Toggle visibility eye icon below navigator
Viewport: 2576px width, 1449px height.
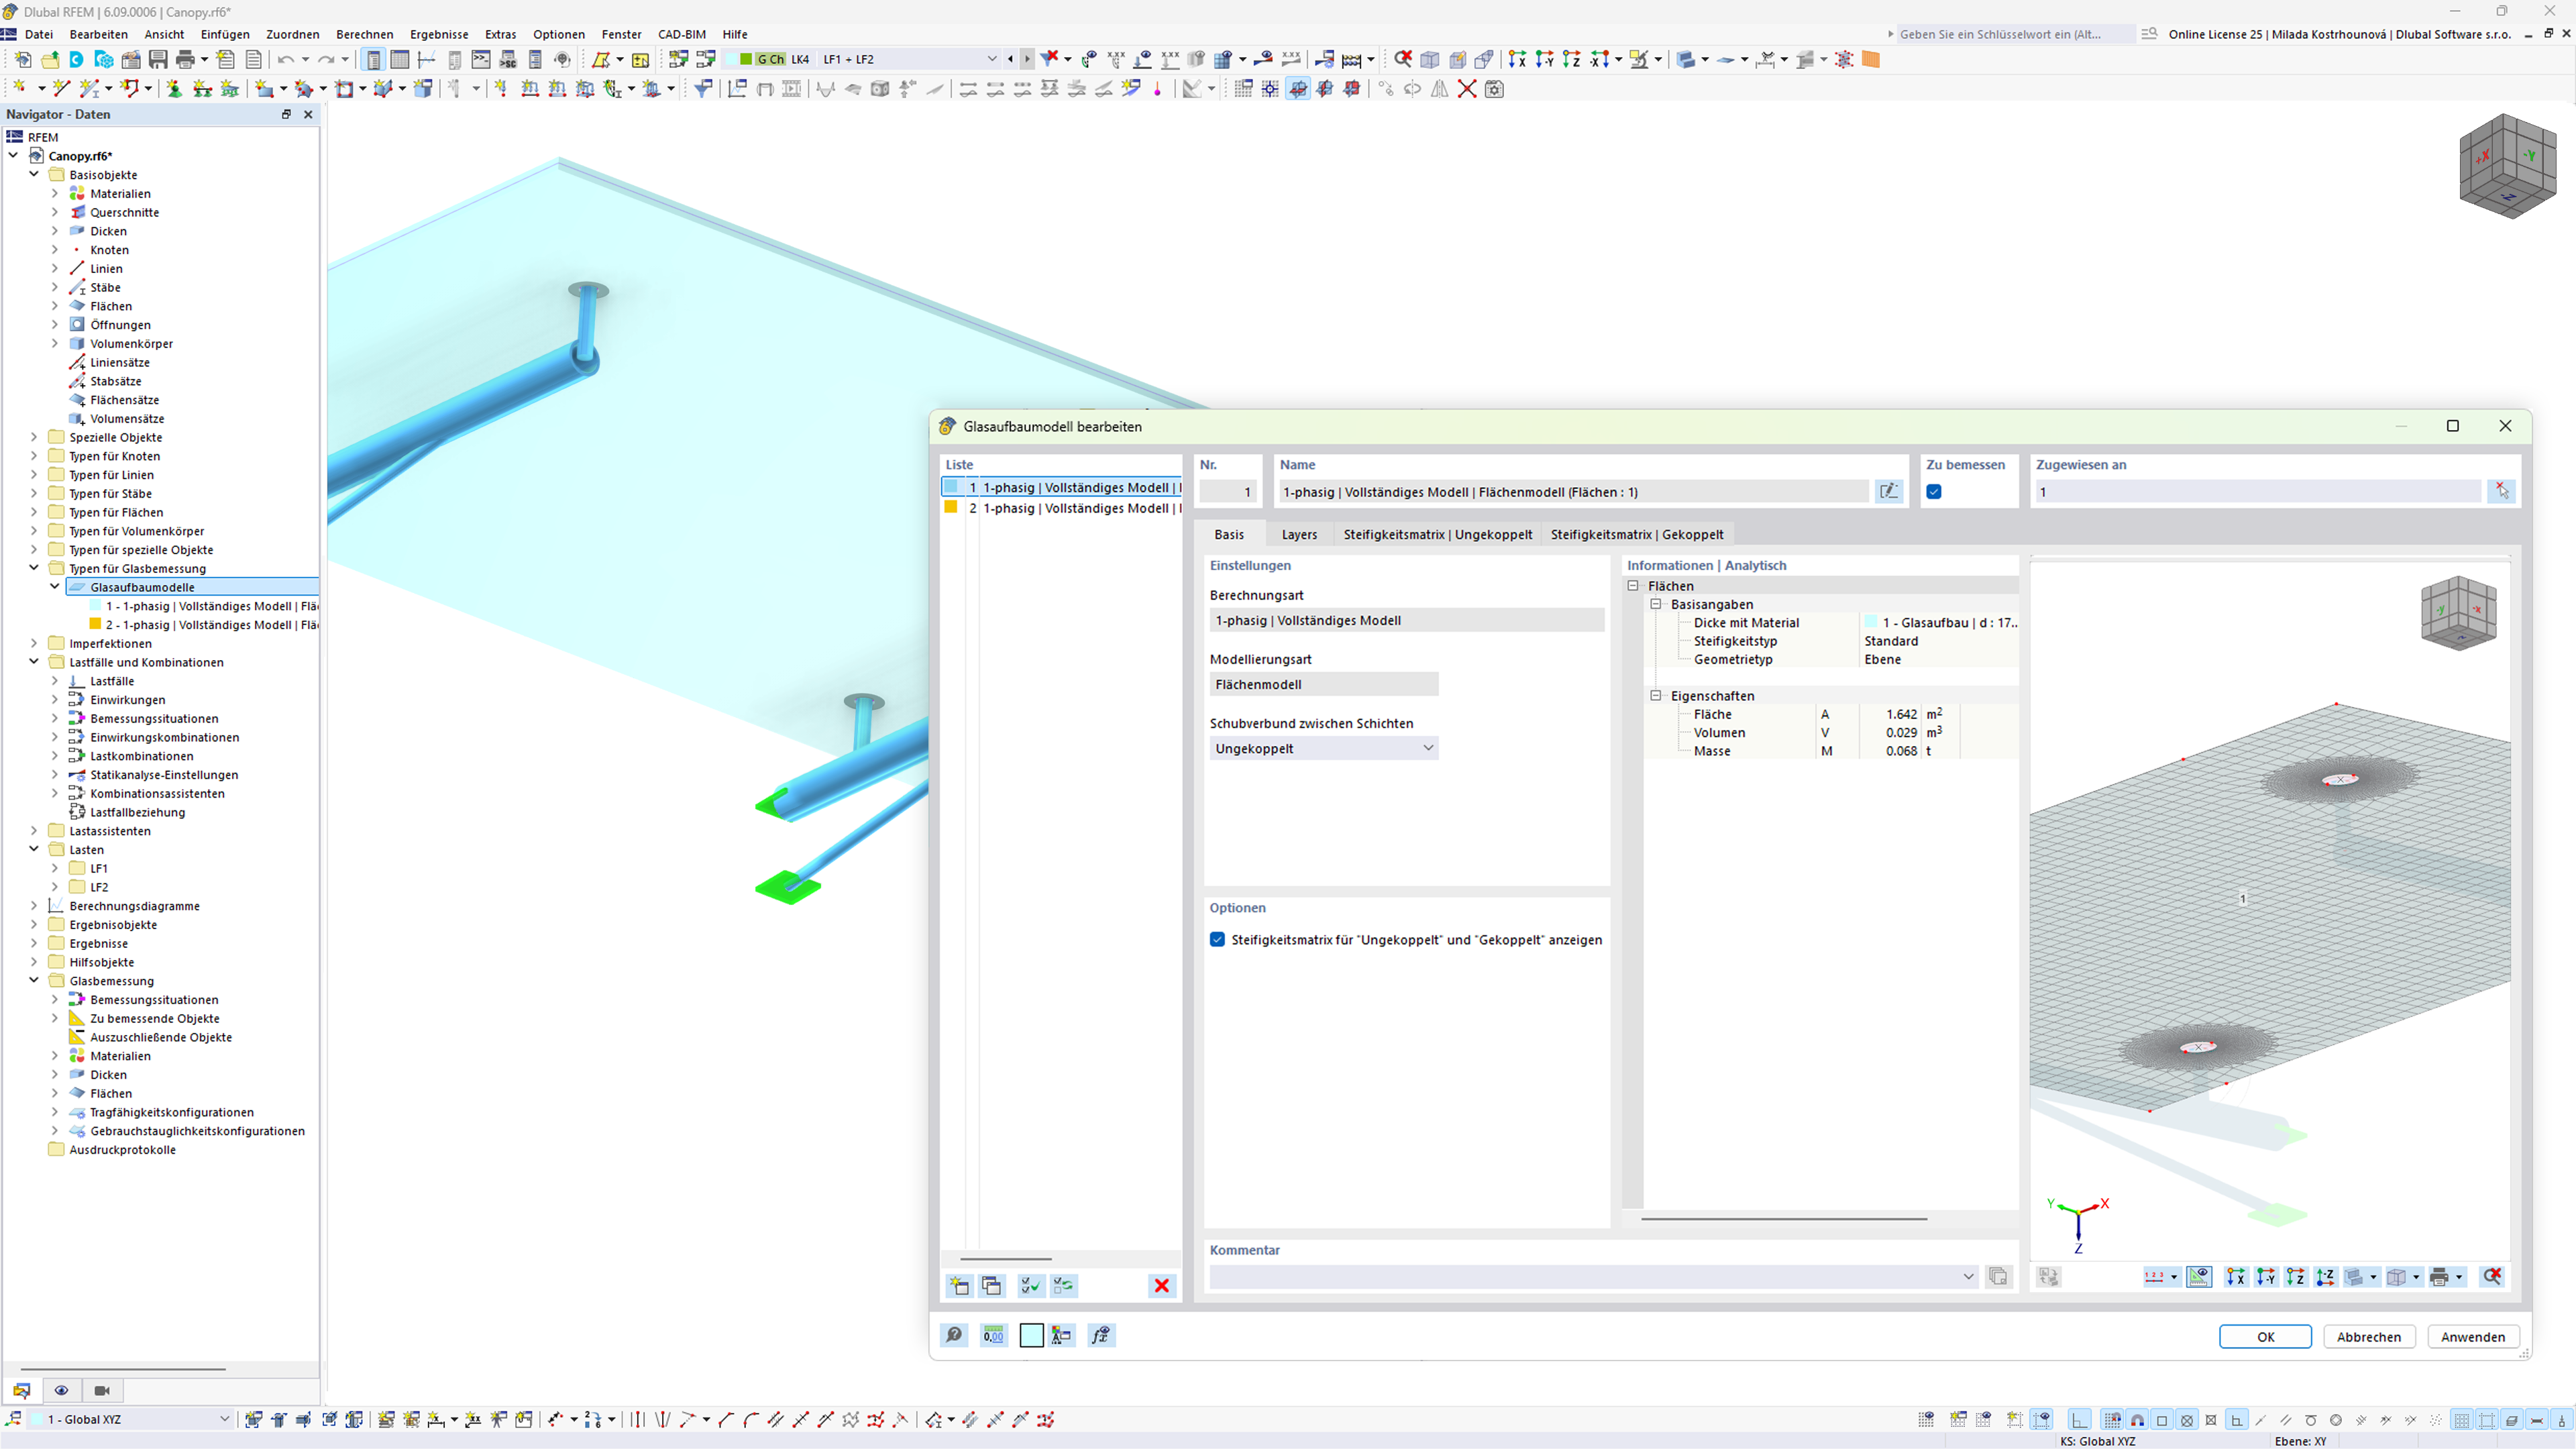pos(62,1390)
